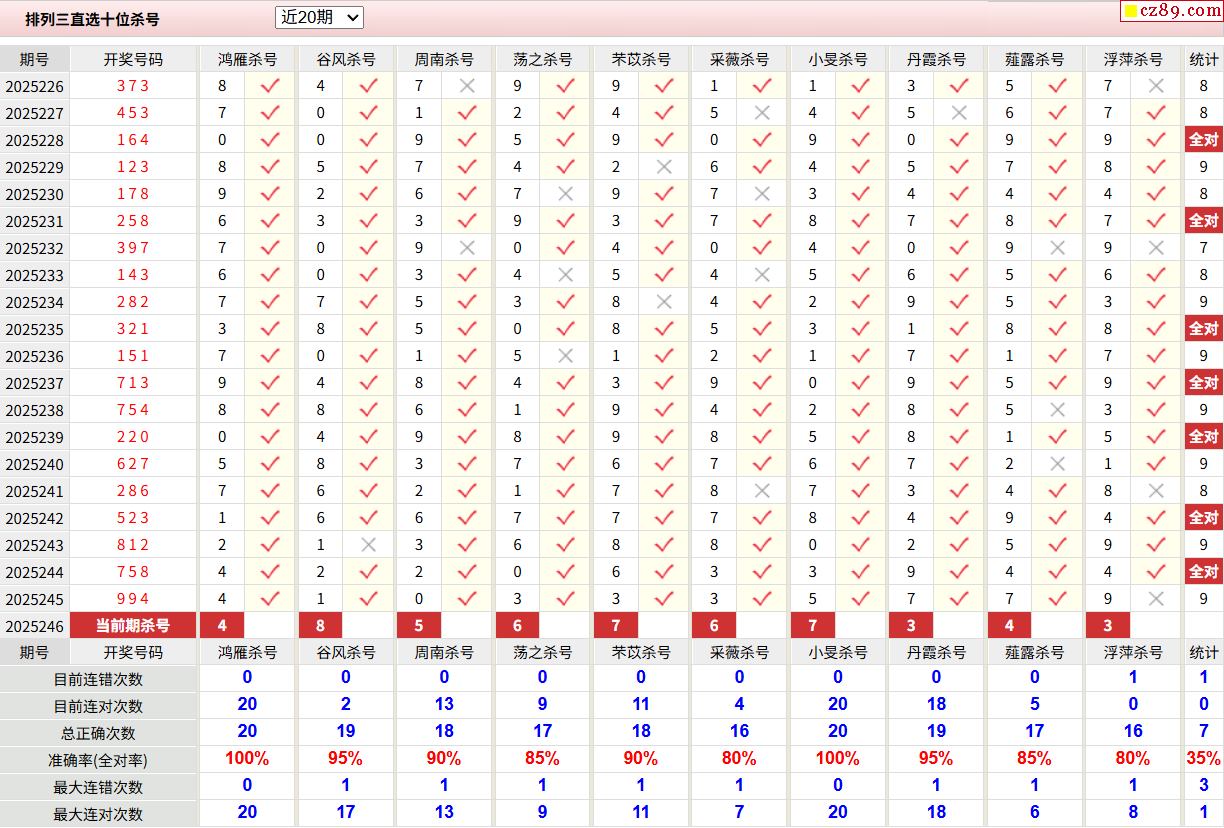Click 周南杀号 current pick 5 in row 2025246
Image resolution: width=1224 pixels, height=828 pixels.
(419, 626)
